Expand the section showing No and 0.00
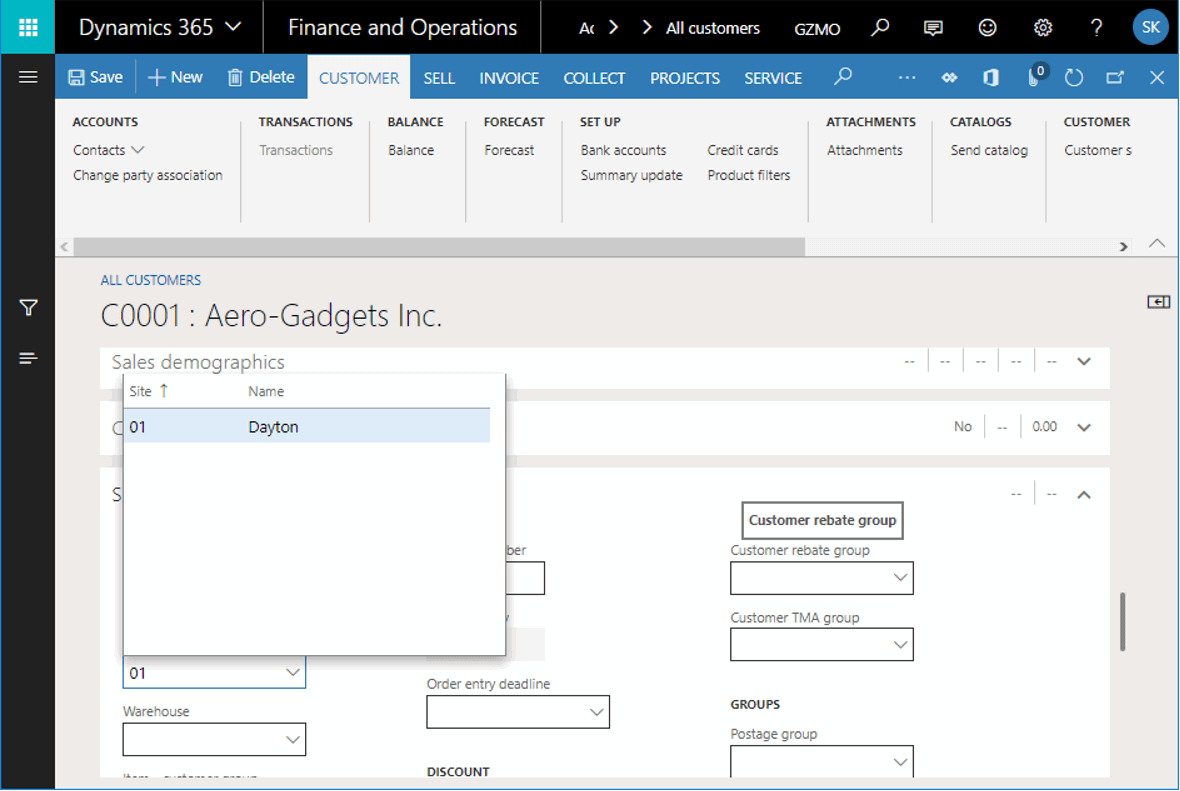 click(x=1084, y=427)
